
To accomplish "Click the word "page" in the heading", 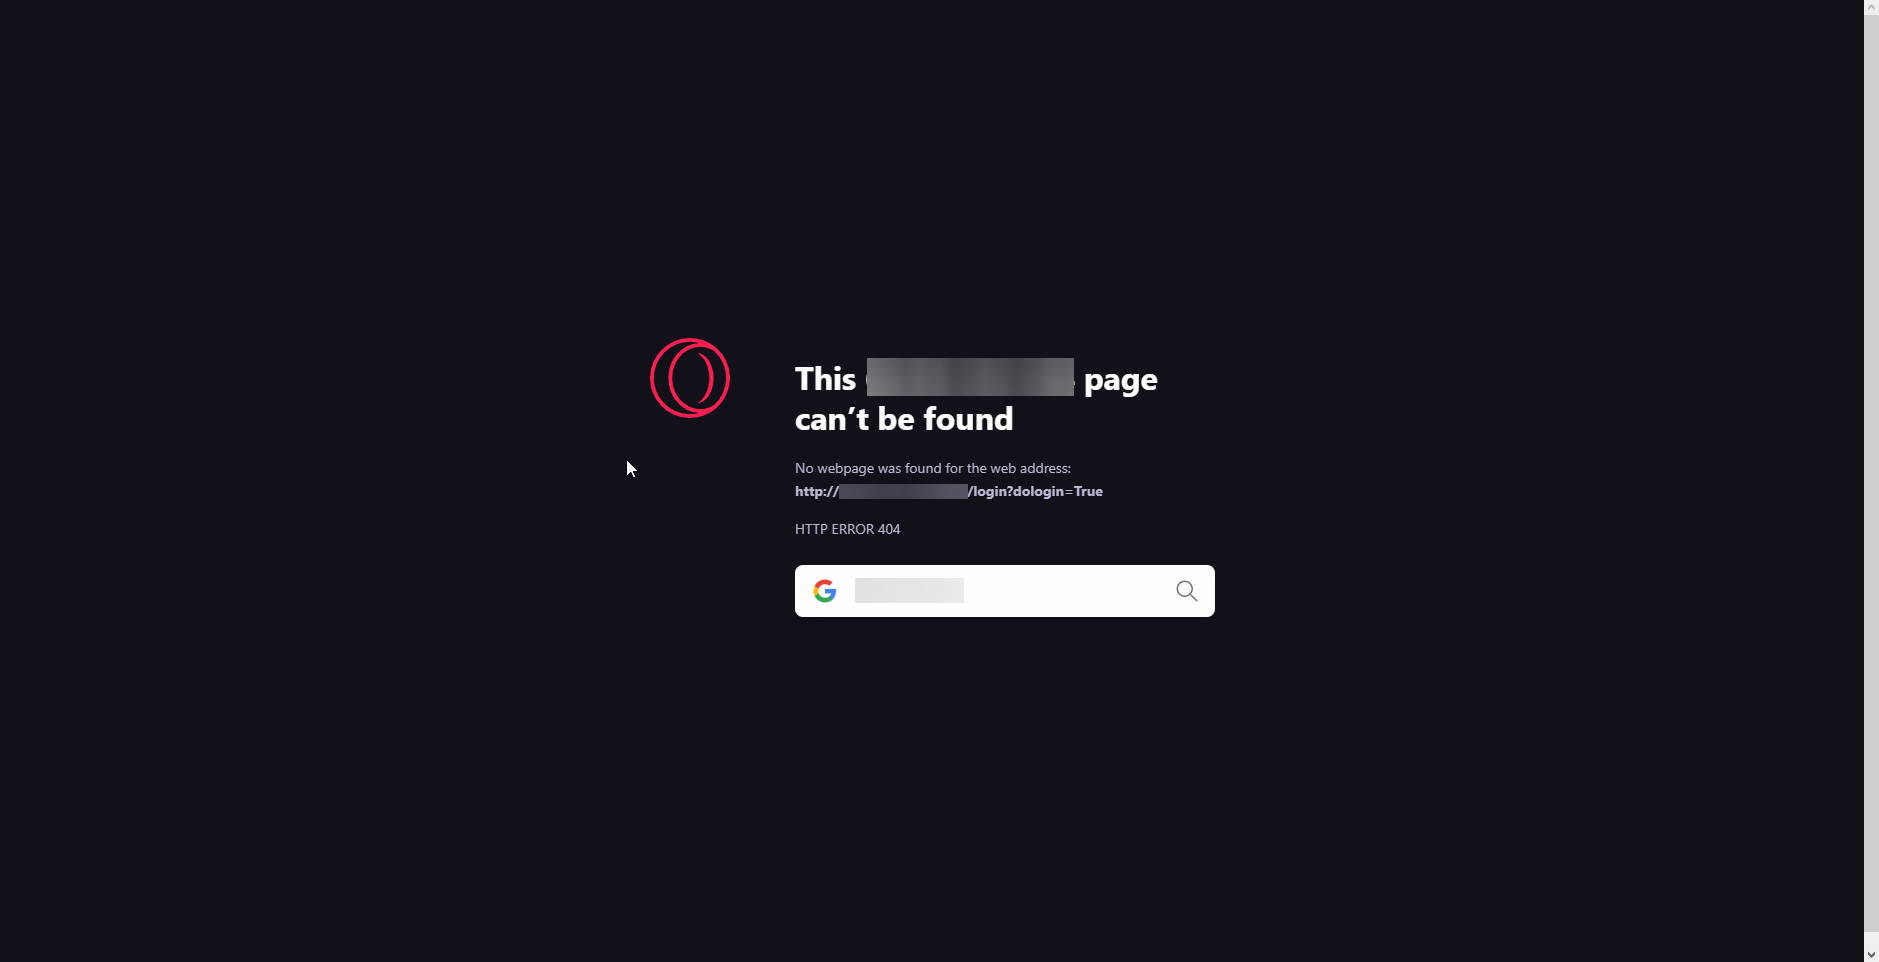I will [1121, 381].
